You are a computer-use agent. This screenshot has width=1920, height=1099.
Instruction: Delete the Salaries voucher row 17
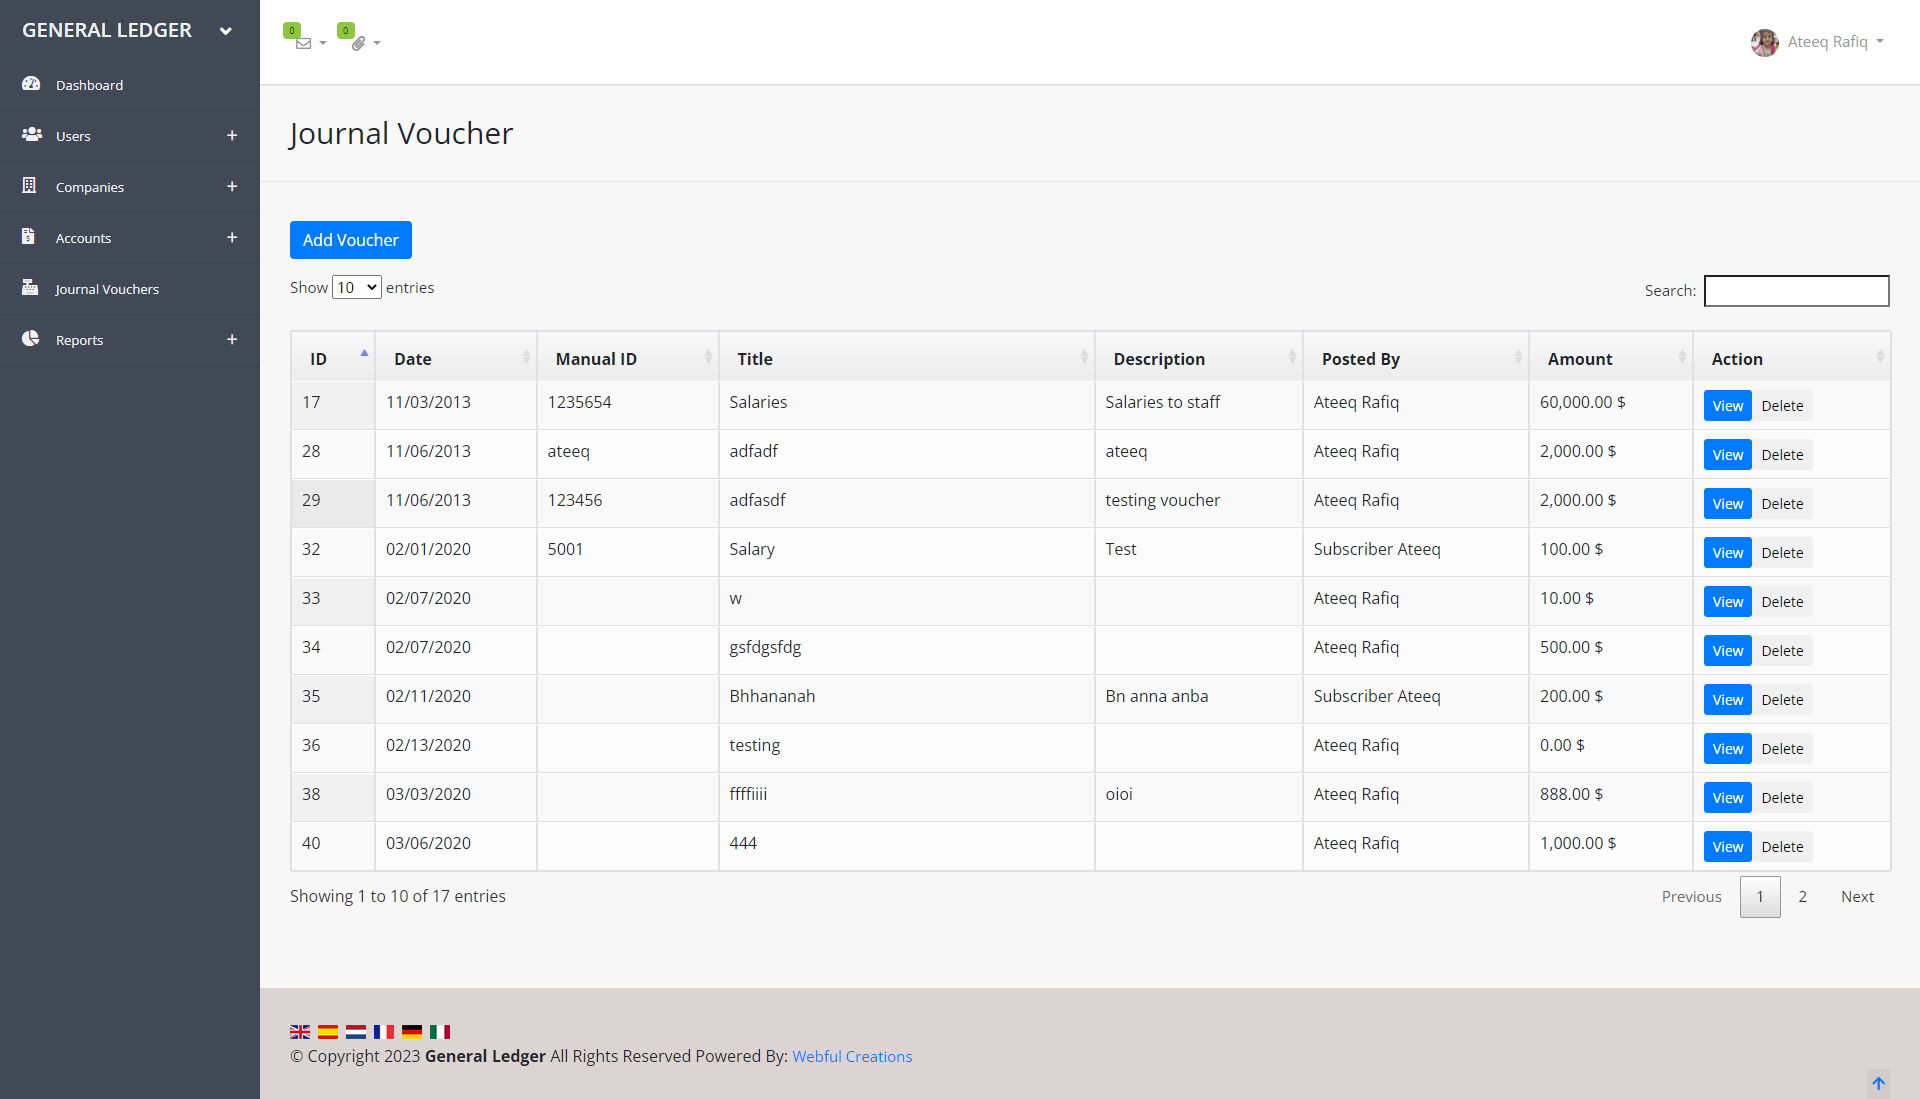(x=1782, y=406)
